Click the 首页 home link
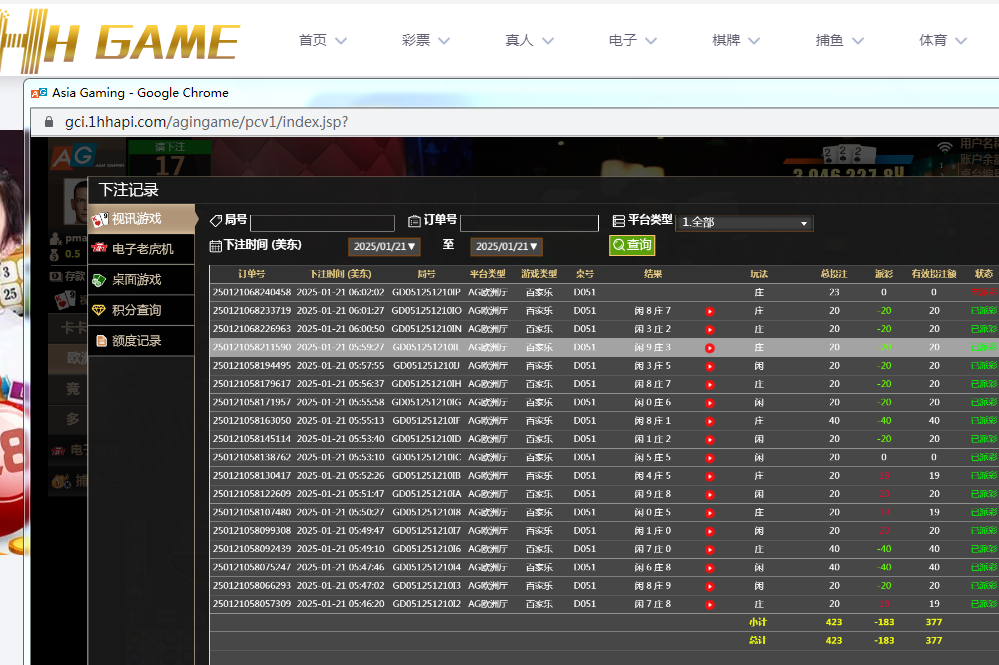999x665 pixels. (322, 41)
